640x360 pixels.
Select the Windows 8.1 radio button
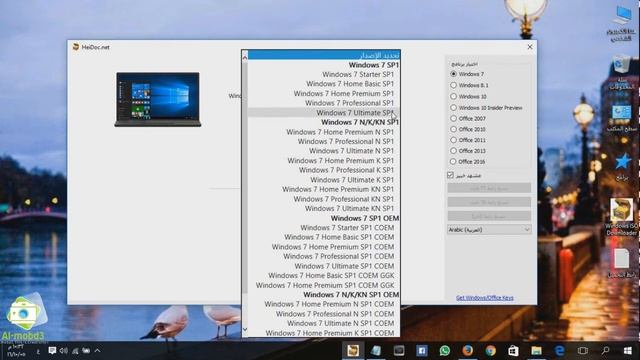pyautogui.click(x=453, y=85)
